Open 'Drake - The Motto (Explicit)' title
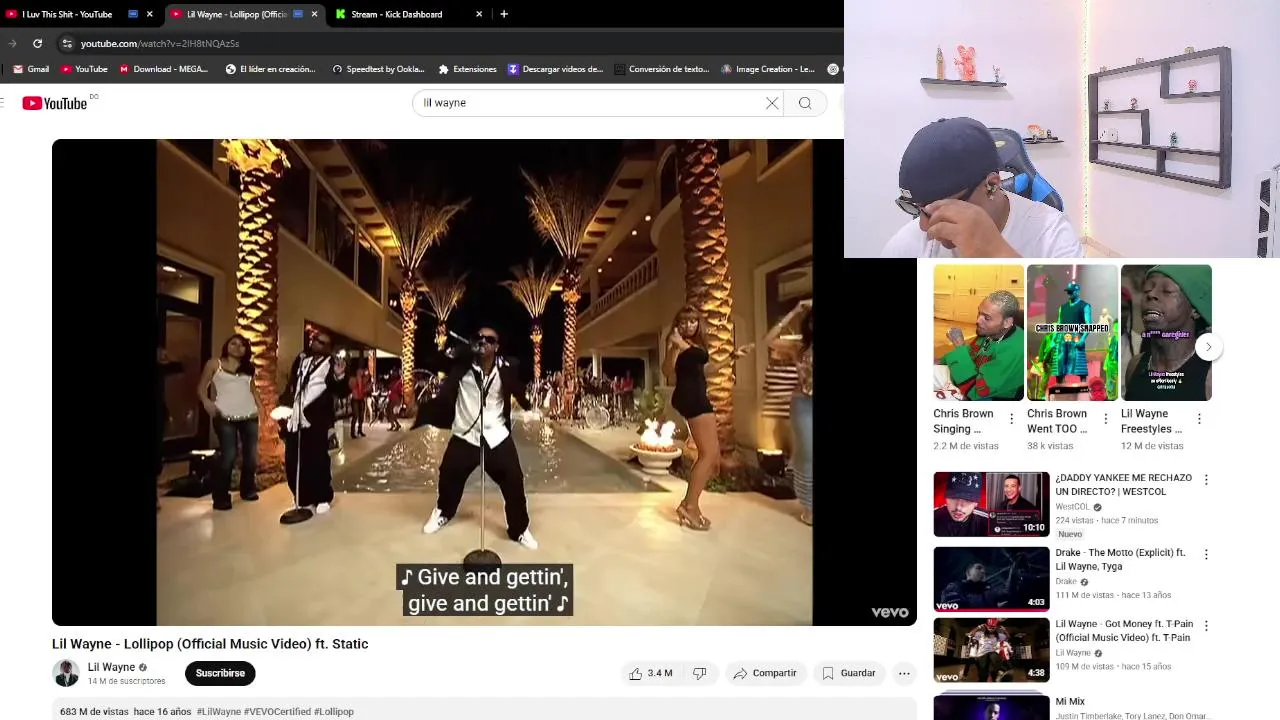 pyautogui.click(x=1120, y=559)
